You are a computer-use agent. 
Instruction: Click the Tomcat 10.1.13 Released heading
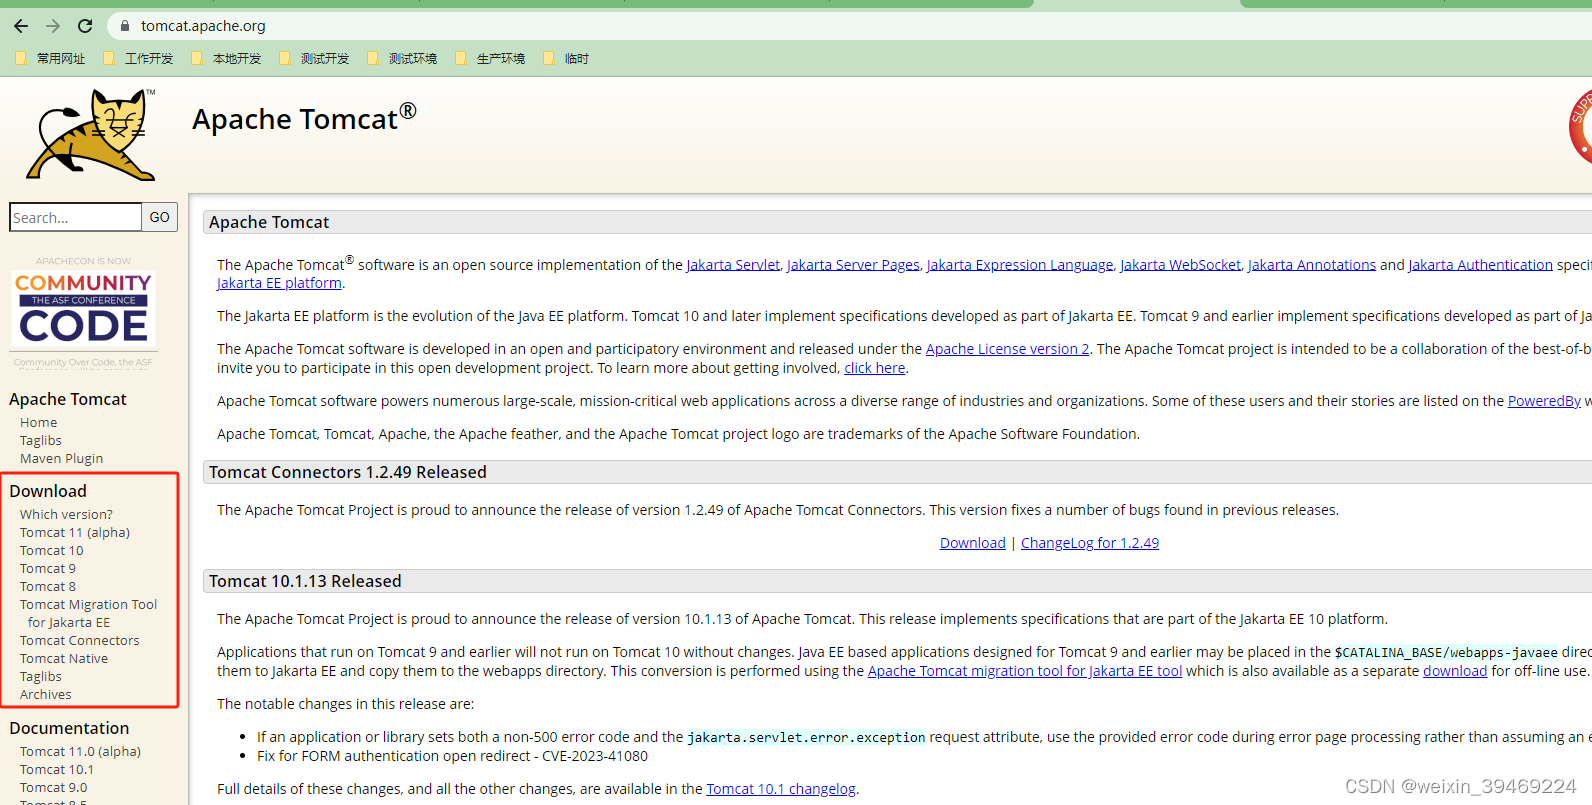(305, 581)
